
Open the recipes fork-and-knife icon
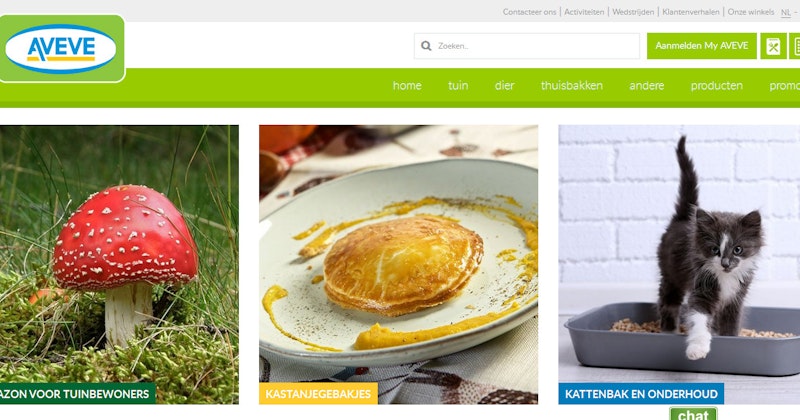click(x=773, y=46)
